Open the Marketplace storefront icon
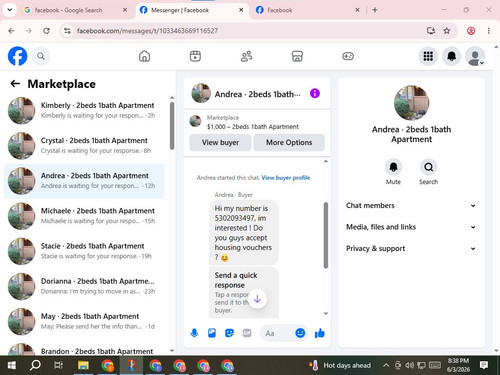 click(x=297, y=56)
